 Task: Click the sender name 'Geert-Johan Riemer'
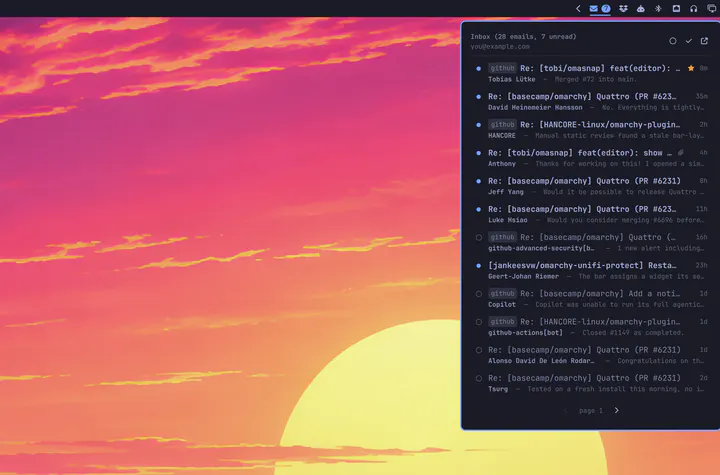pos(523,277)
